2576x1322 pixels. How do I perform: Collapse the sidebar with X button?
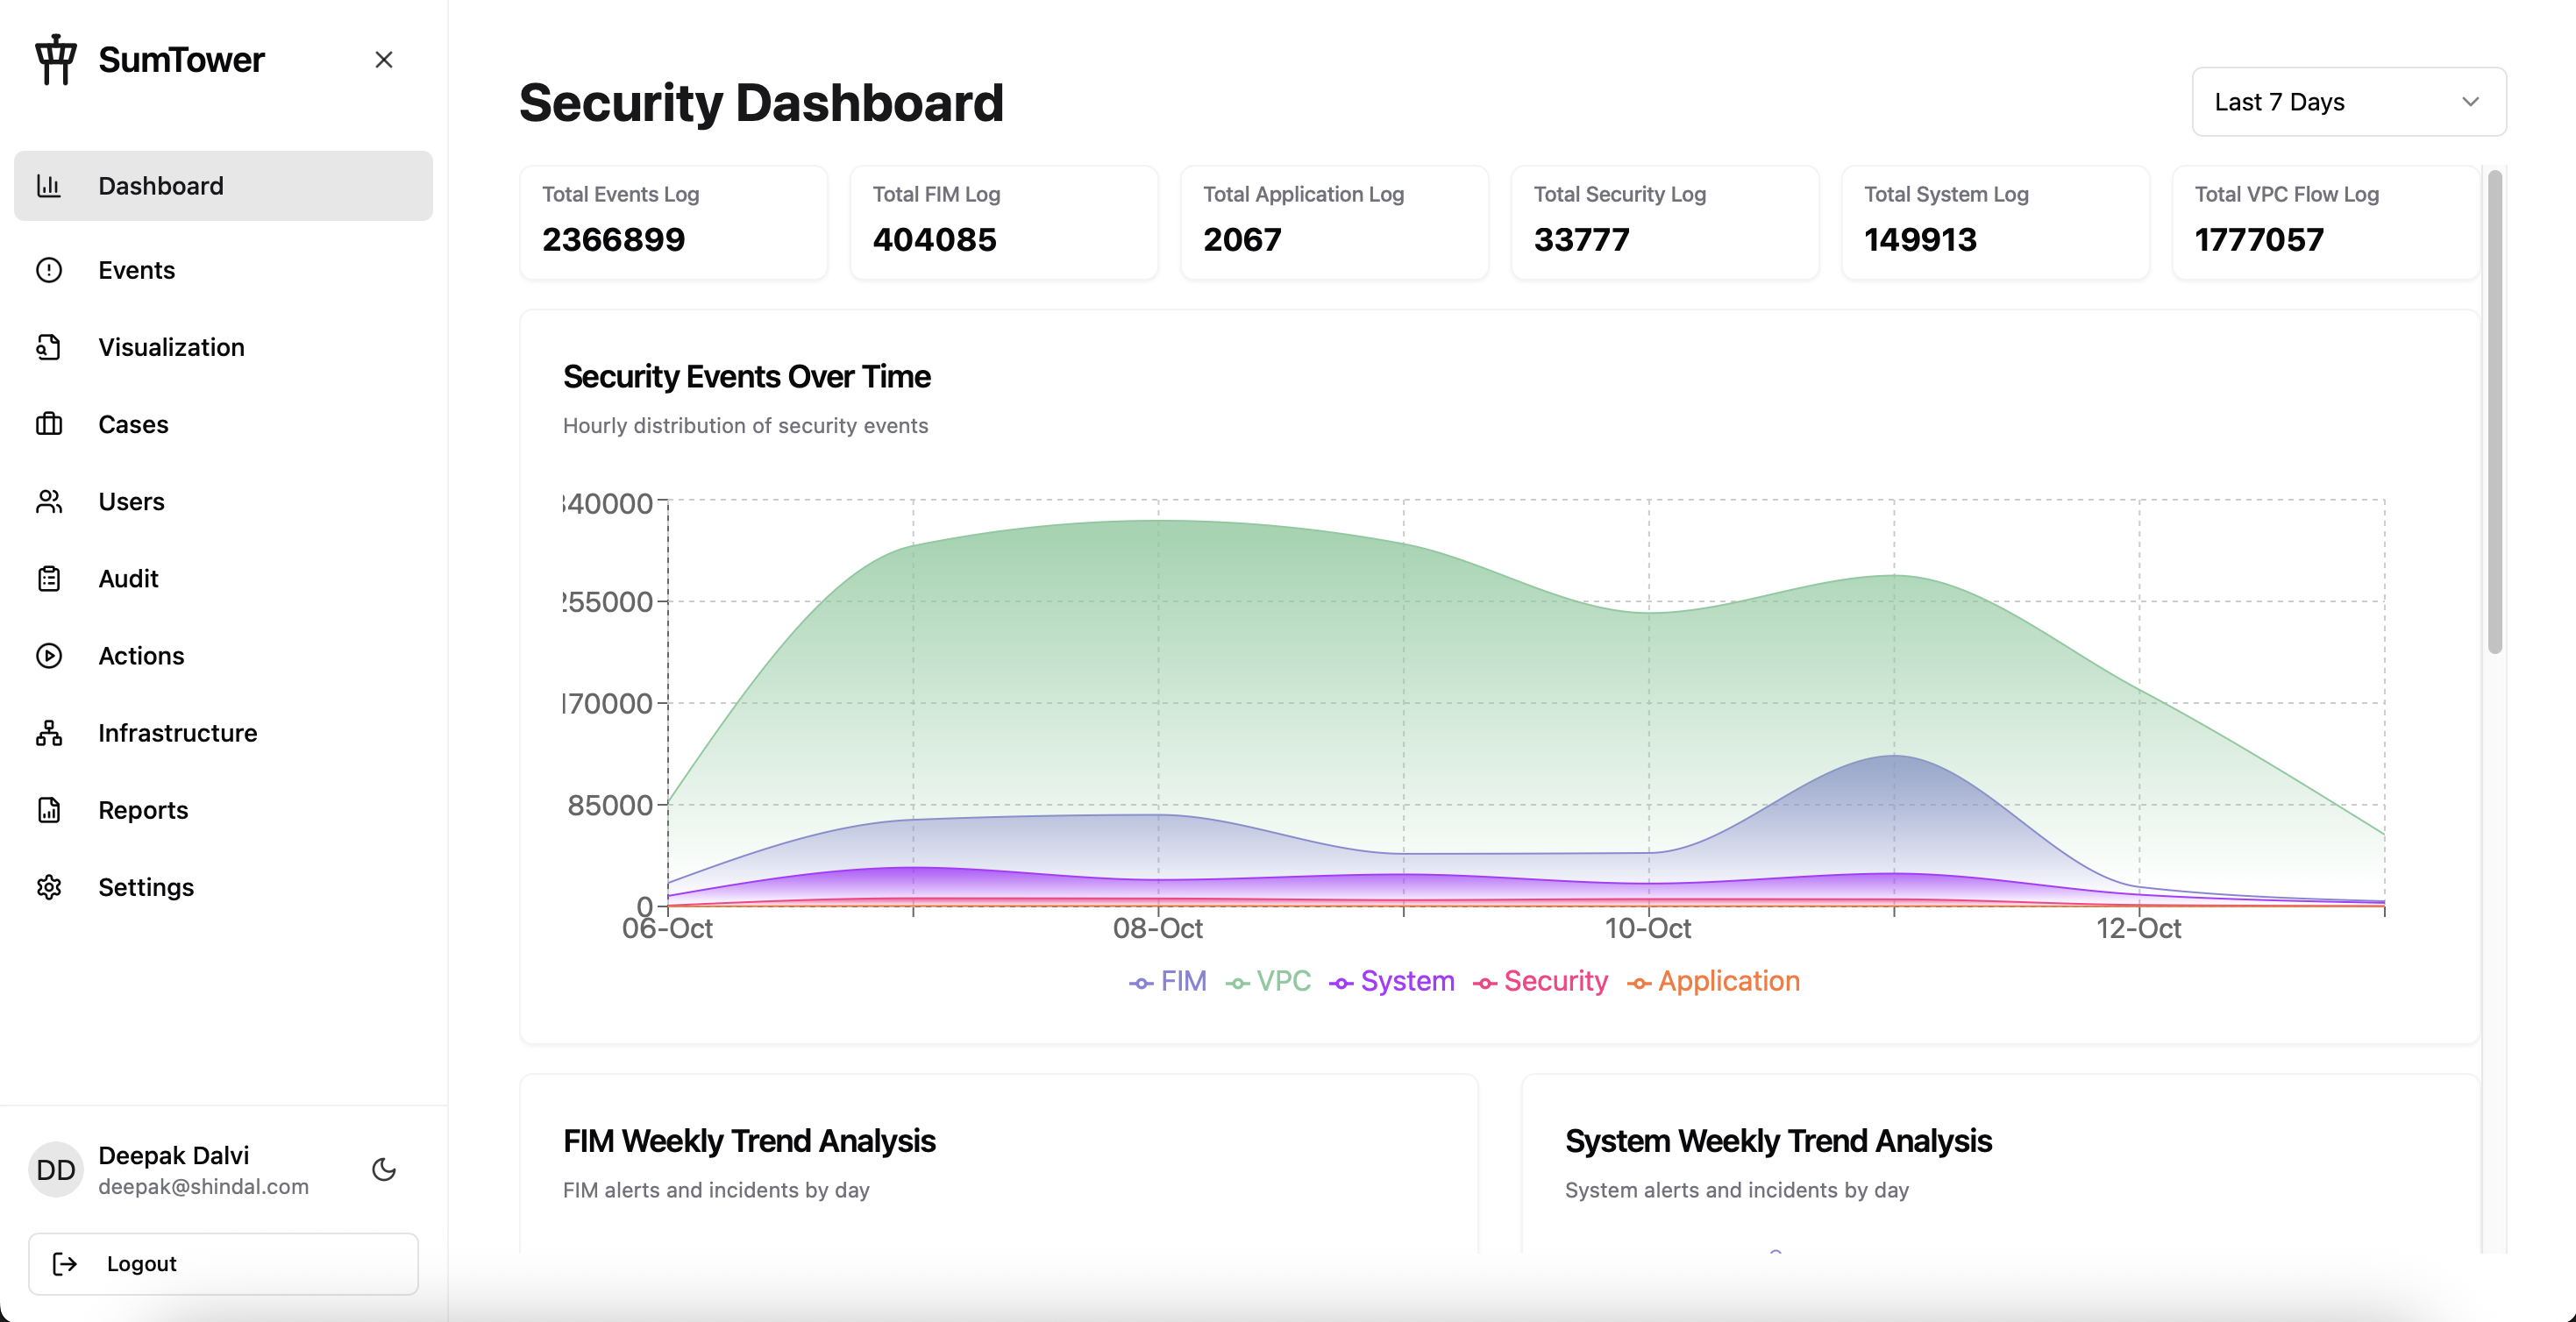(x=384, y=60)
